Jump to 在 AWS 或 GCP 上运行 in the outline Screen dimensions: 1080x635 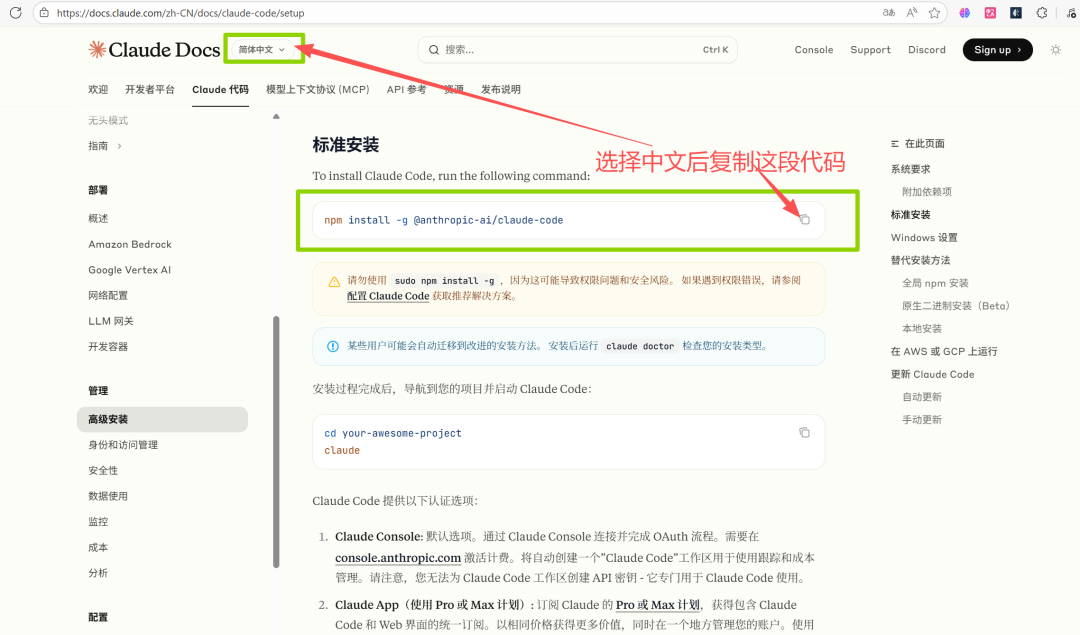click(x=944, y=351)
